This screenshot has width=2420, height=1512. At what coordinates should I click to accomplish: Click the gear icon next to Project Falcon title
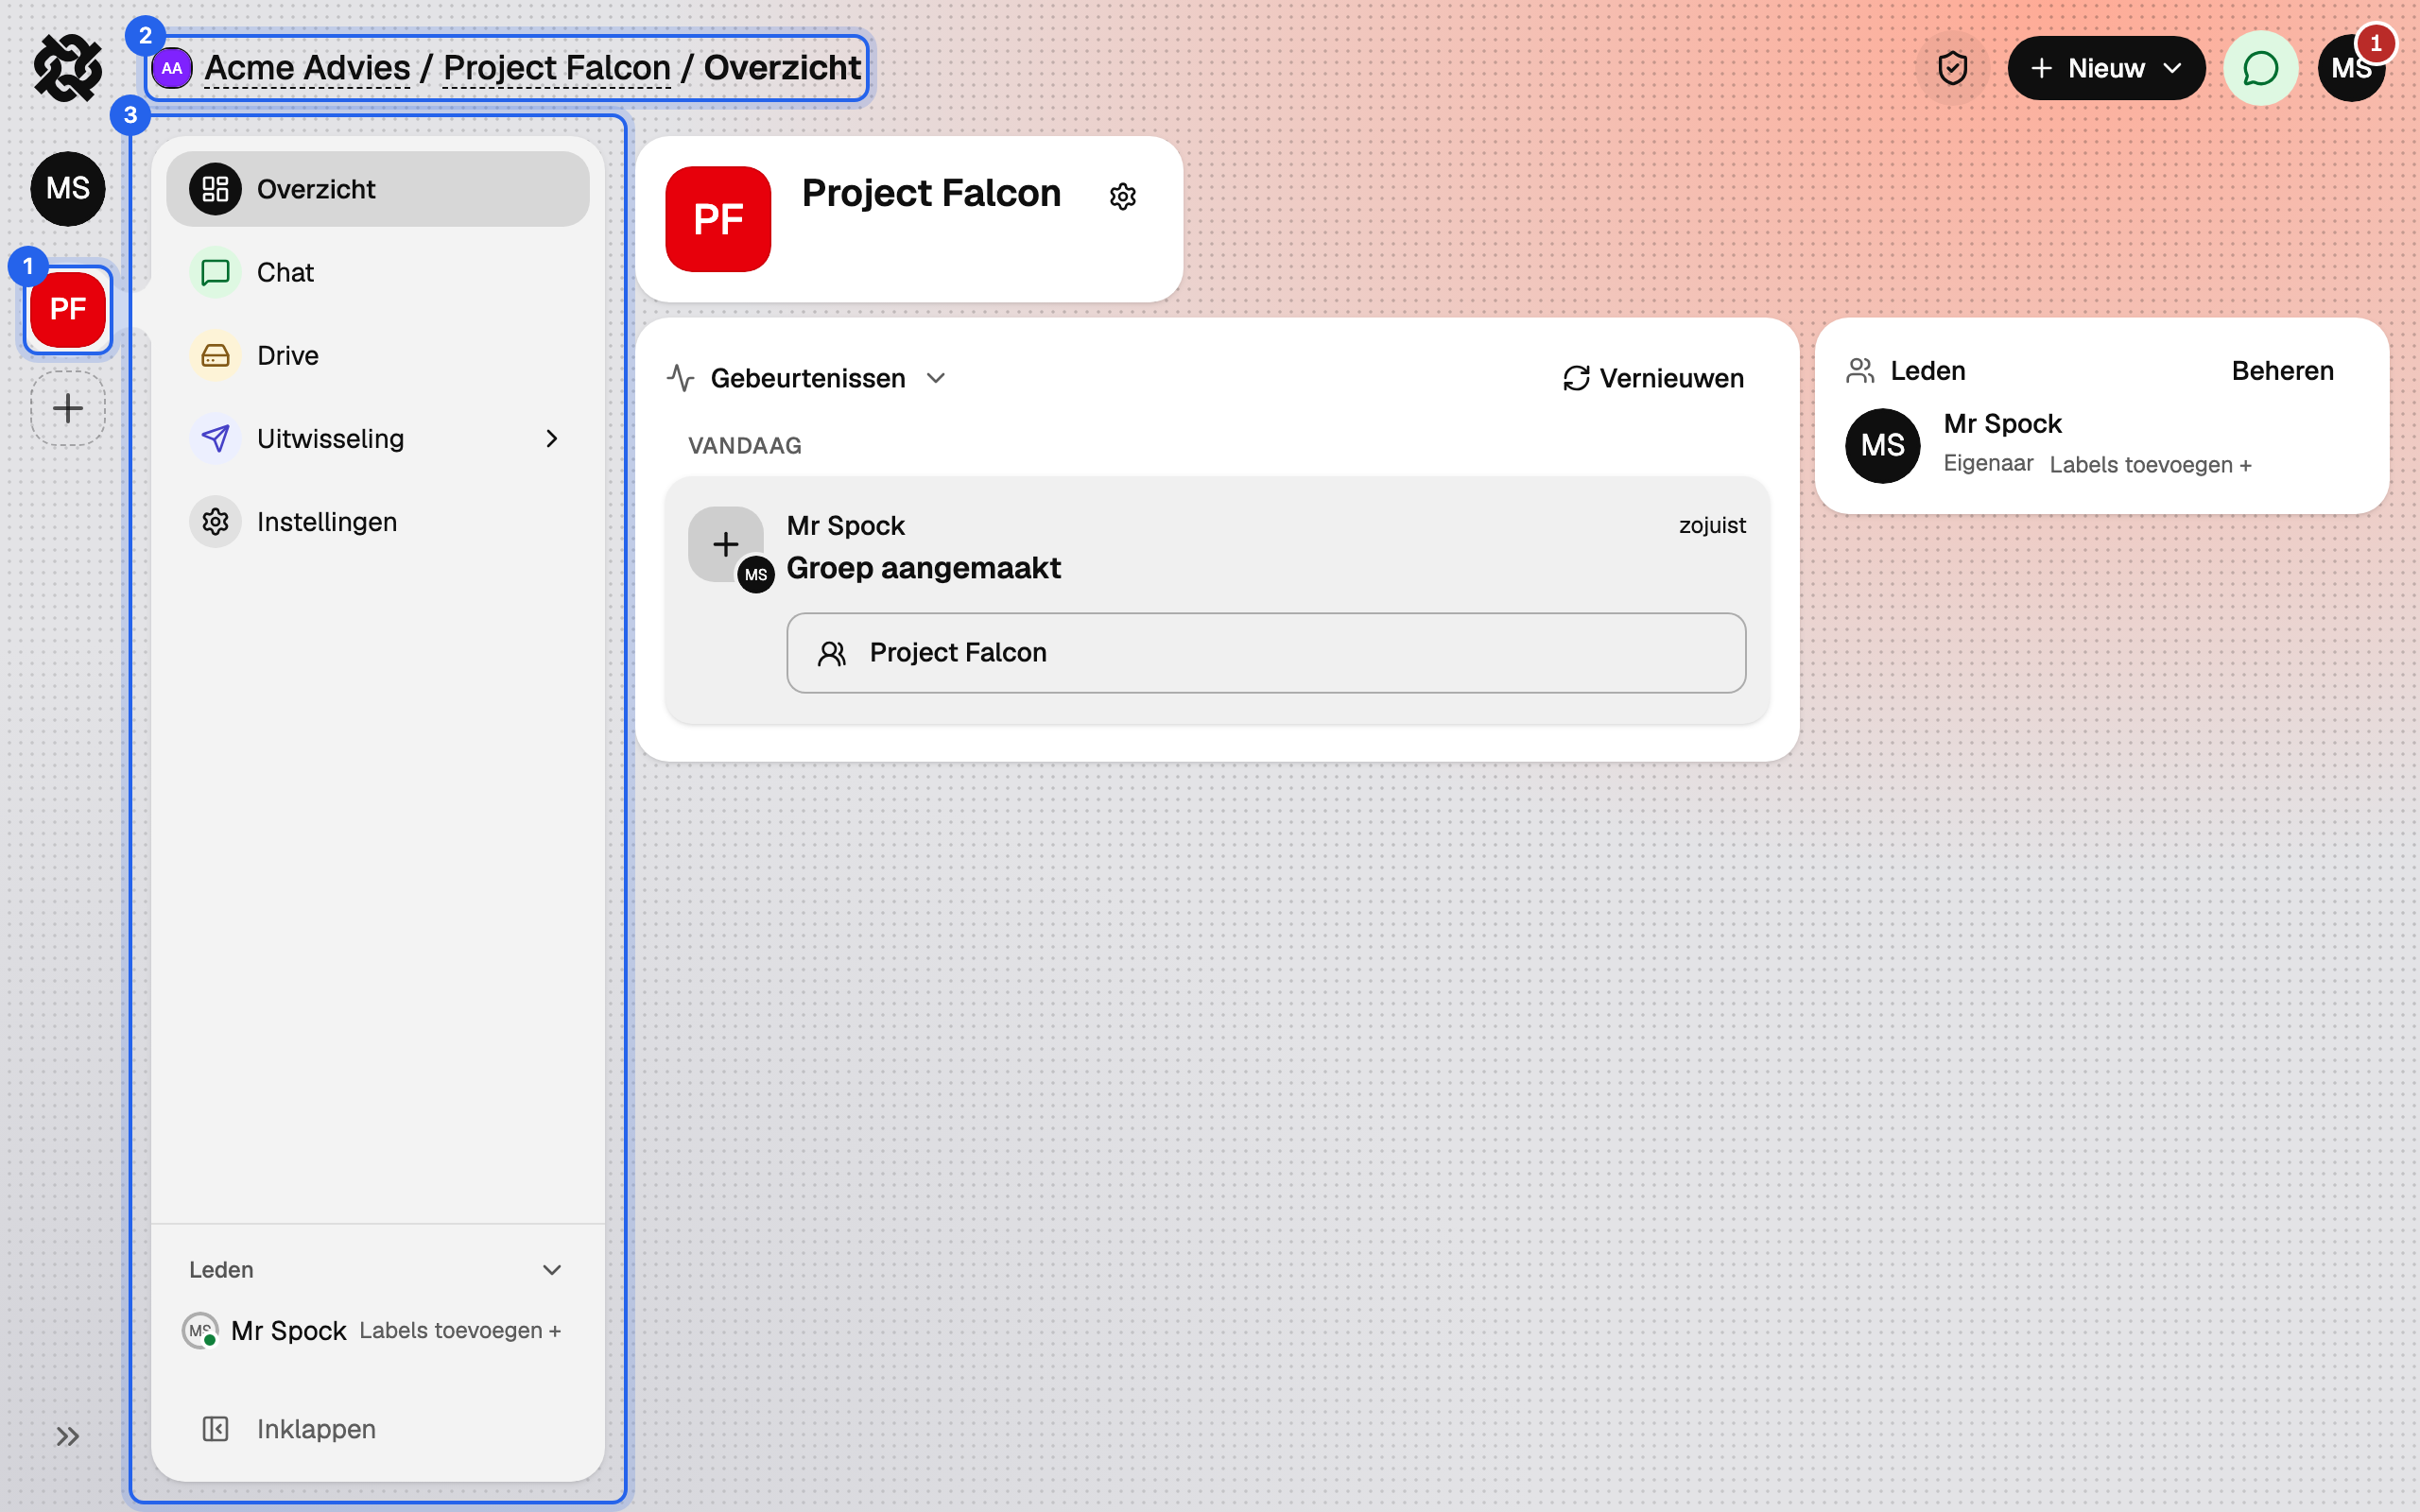tap(1123, 196)
